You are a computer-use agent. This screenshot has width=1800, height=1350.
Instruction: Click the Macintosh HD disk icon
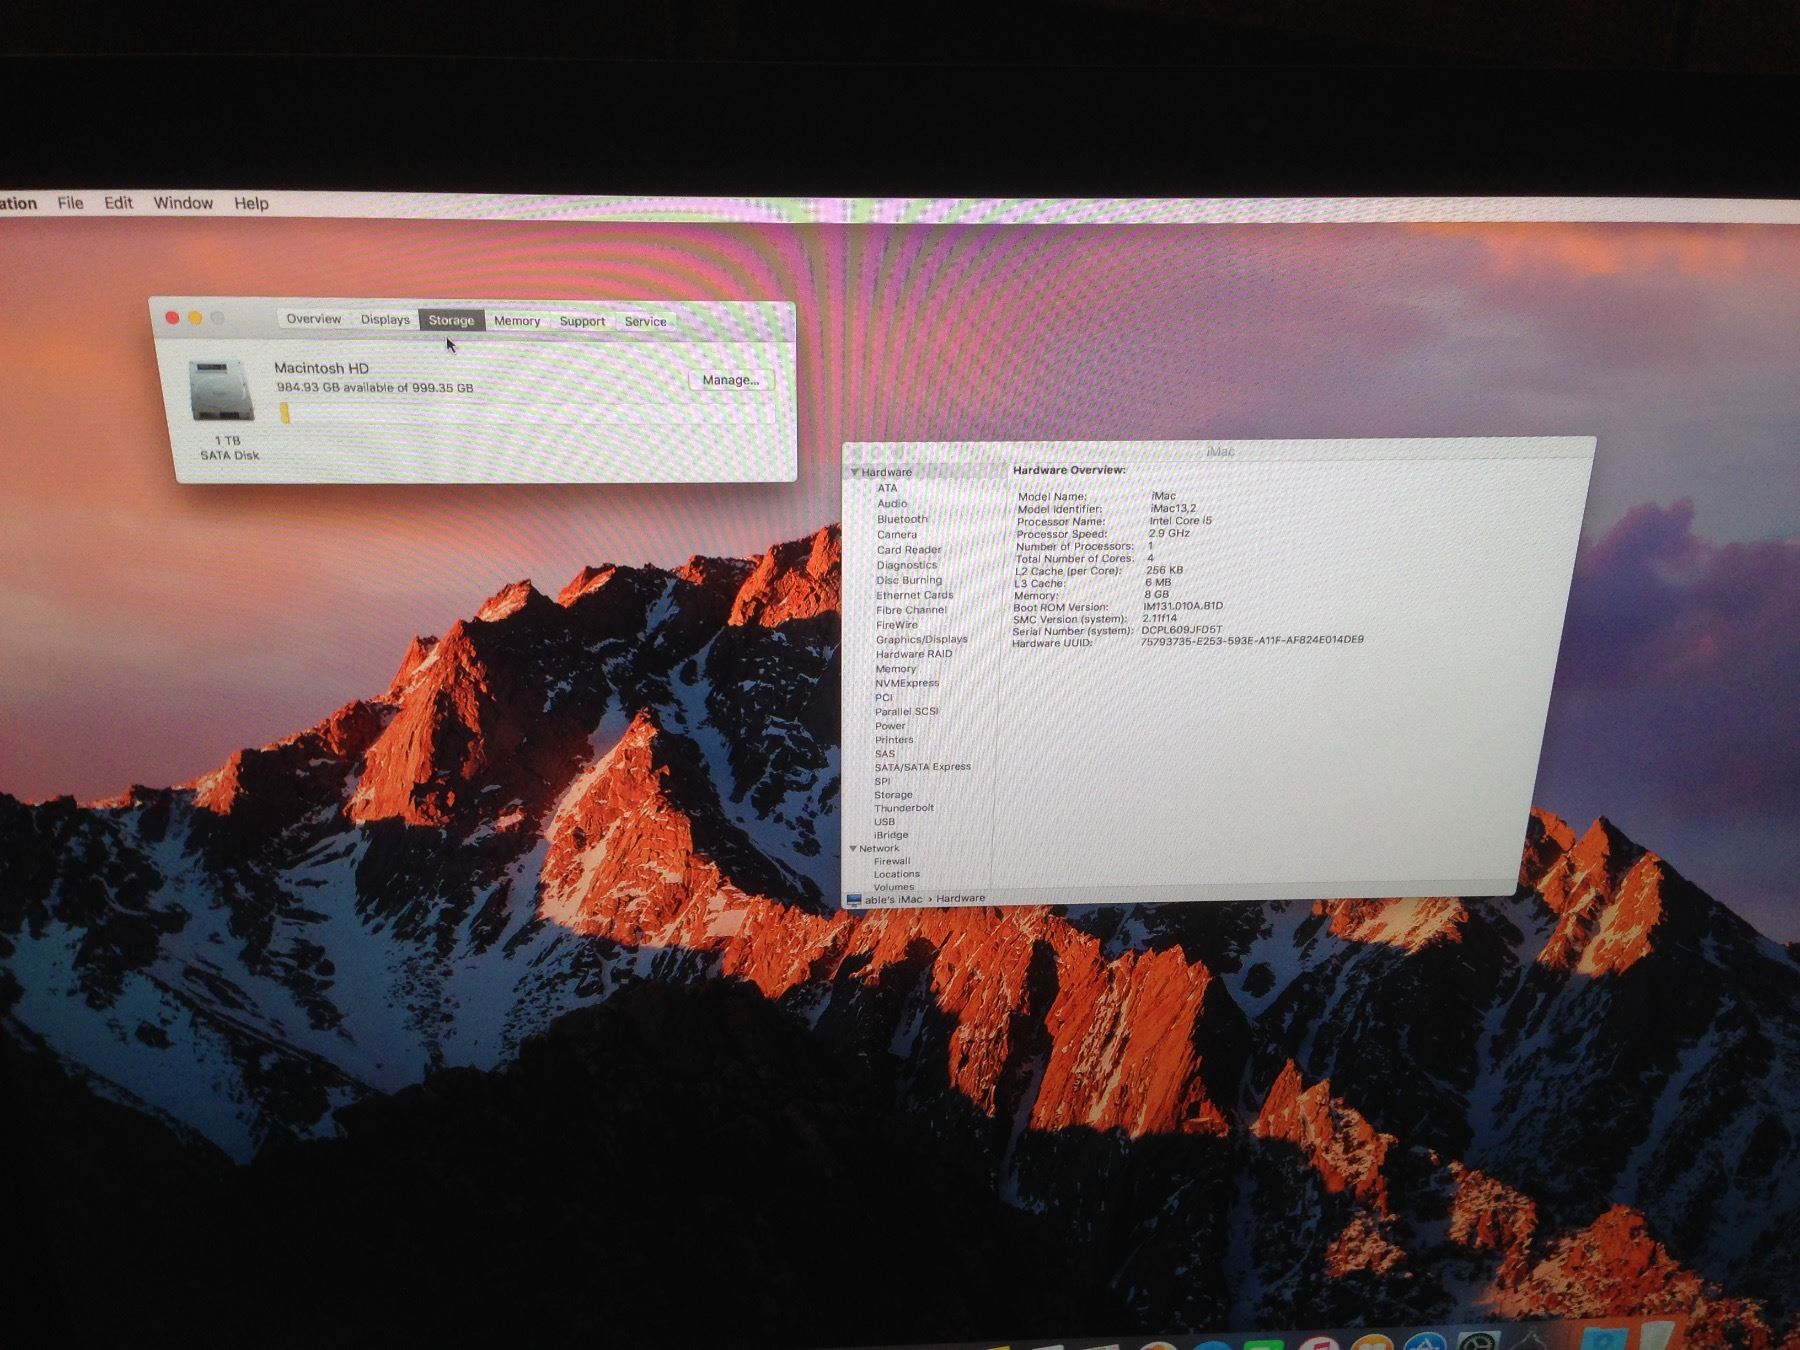coord(221,391)
